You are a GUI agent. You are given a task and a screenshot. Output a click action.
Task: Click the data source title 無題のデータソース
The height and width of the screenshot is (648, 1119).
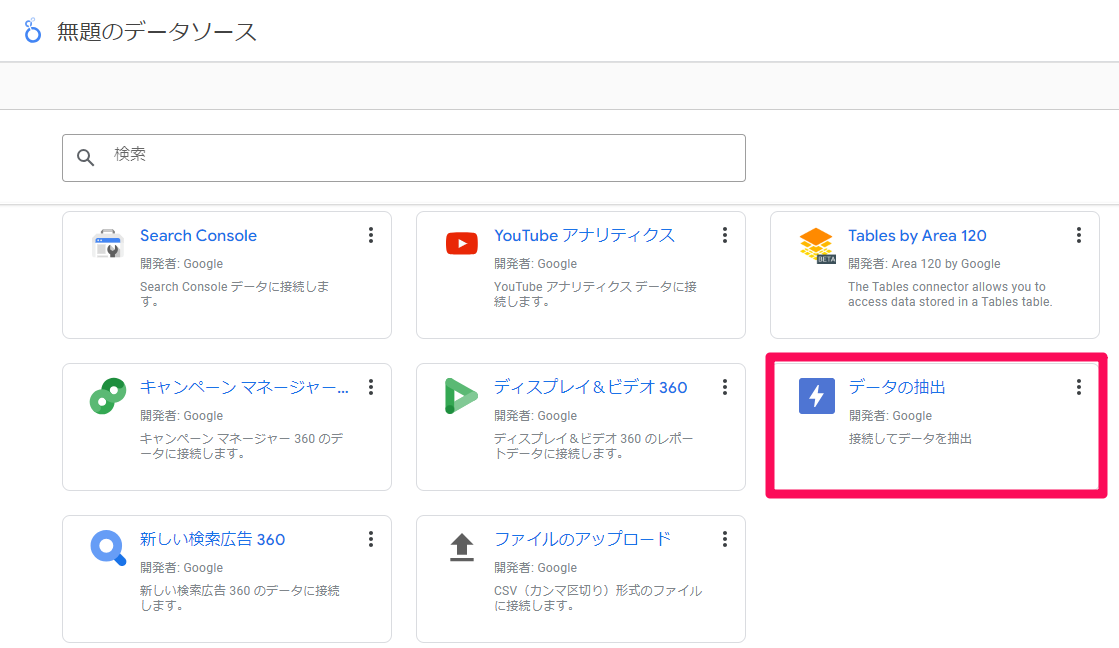[156, 32]
